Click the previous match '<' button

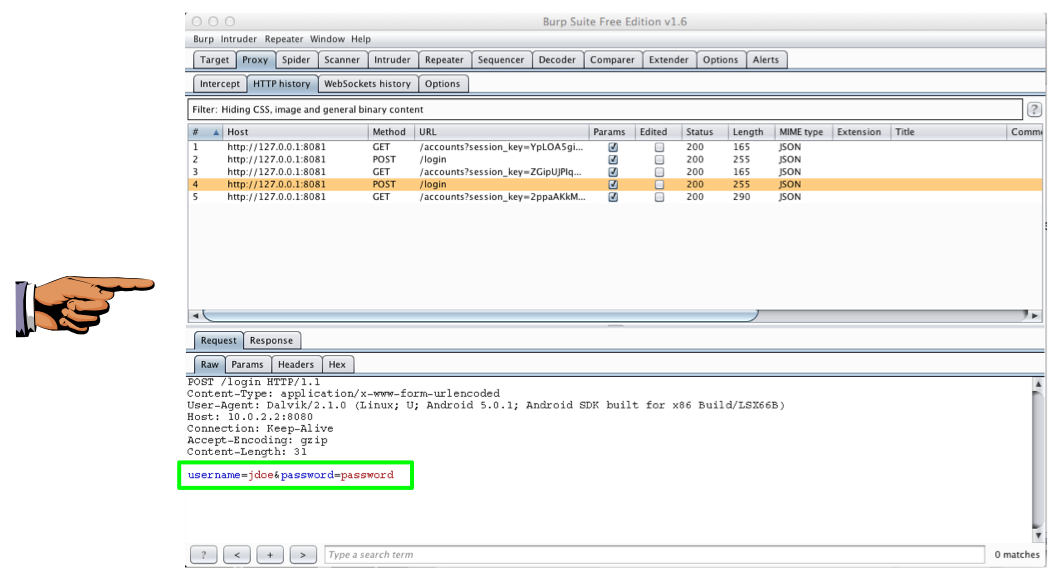237,555
